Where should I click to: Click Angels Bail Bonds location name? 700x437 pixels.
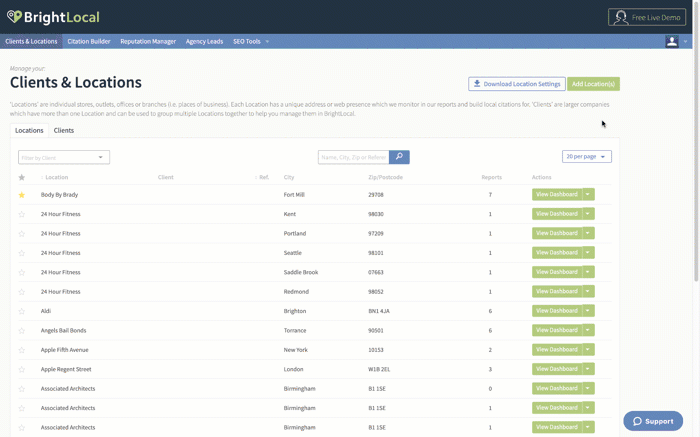[x=63, y=330]
